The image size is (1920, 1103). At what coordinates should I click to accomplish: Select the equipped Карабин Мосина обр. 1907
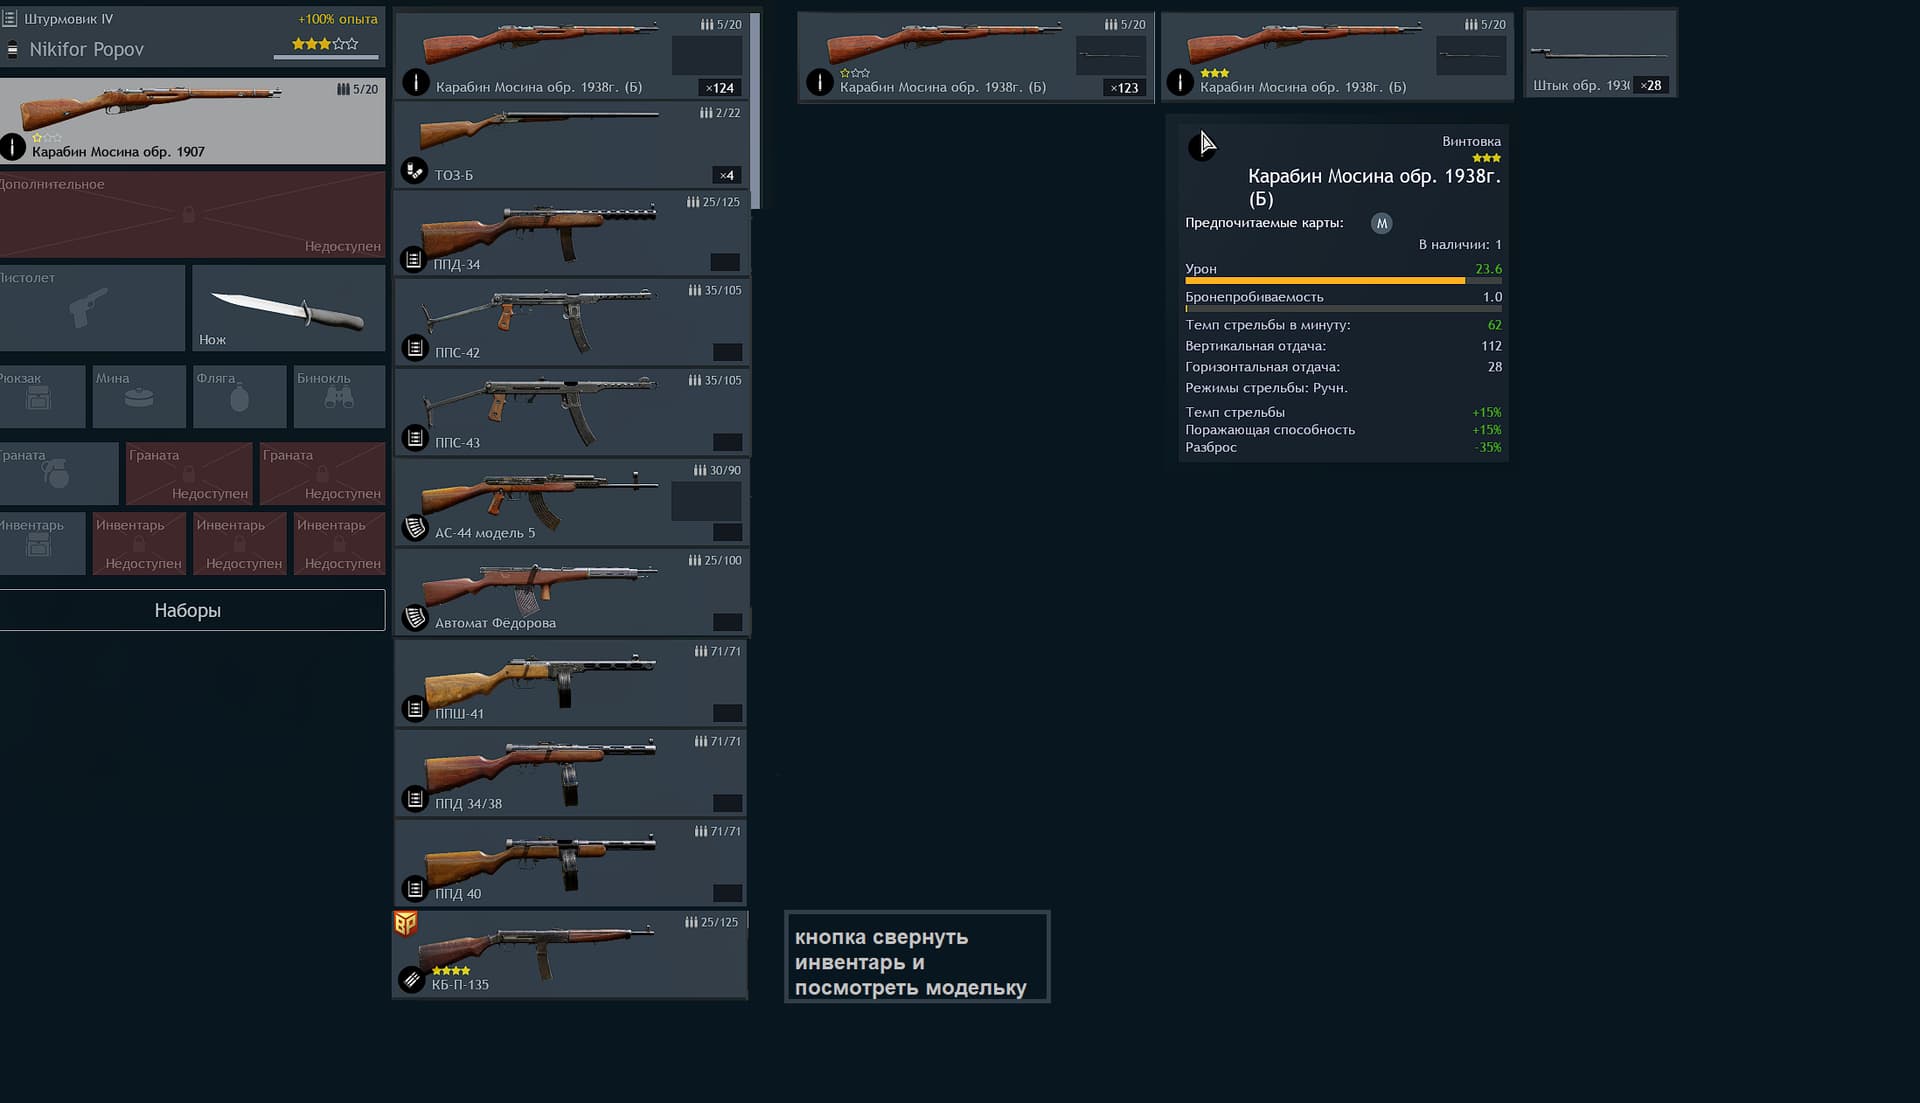(x=190, y=121)
